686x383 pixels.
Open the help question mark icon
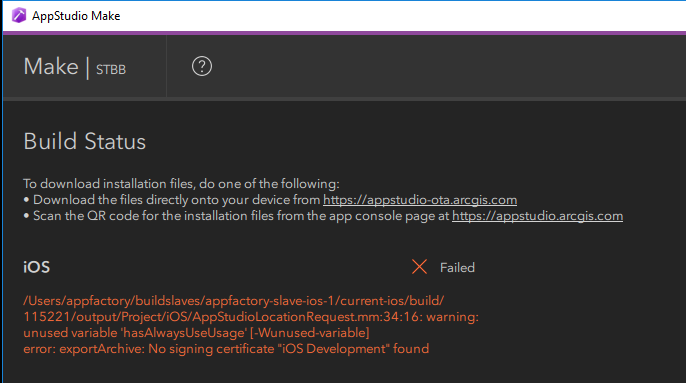point(202,67)
